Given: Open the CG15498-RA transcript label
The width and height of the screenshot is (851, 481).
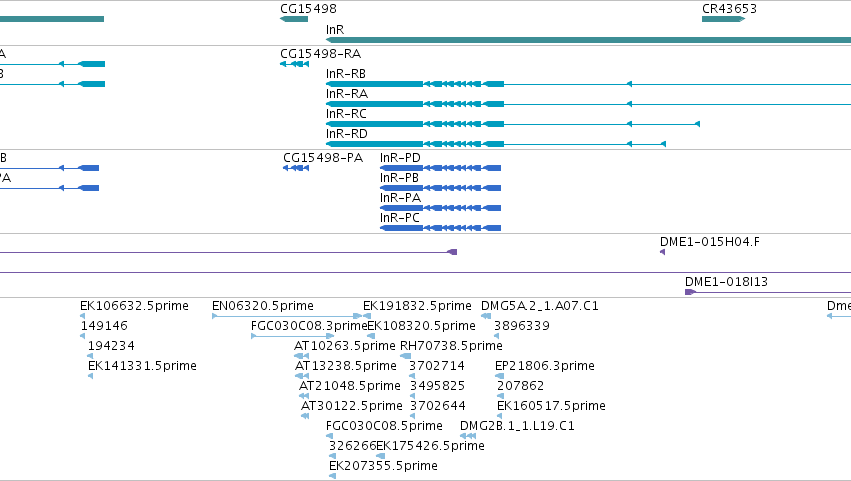Looking at the screenshot, I should point(320,54).
